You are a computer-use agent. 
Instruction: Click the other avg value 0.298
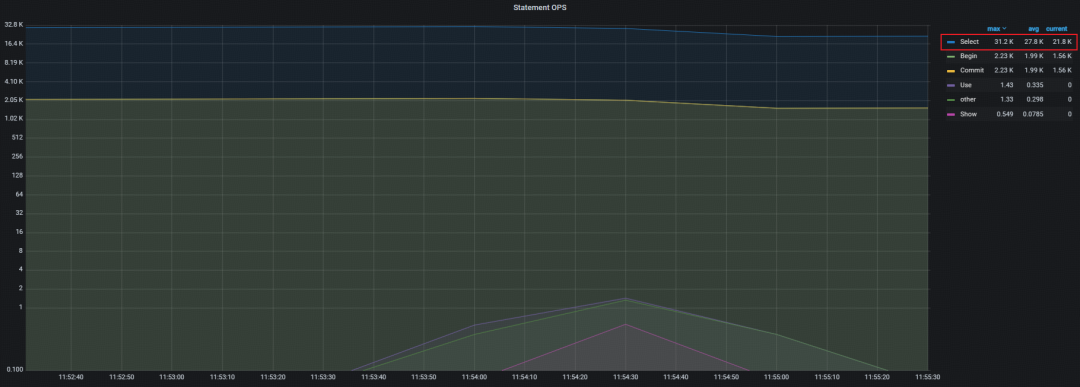(x=1035, y=99)
